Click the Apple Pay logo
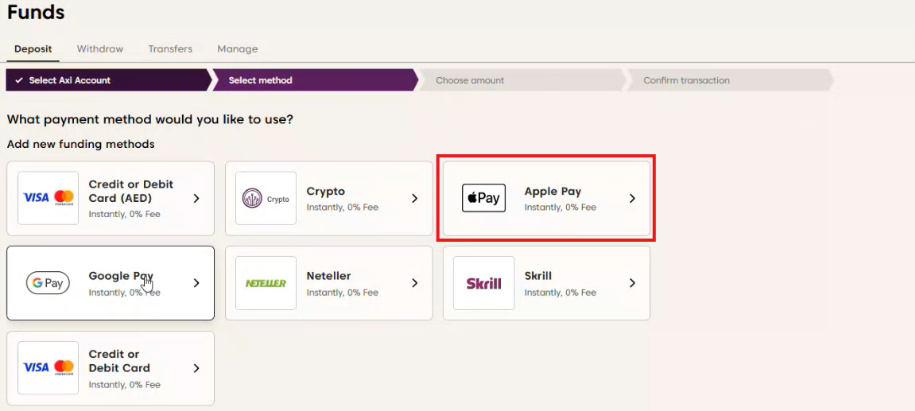Viewport: 915px width, 411px height. pos(484,198)
